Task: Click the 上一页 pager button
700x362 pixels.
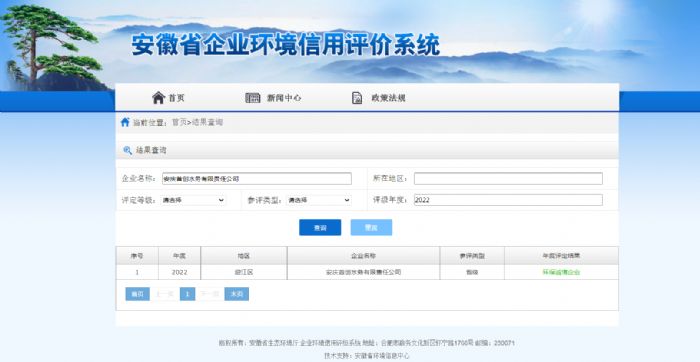Action: click(x=165, y=294)
